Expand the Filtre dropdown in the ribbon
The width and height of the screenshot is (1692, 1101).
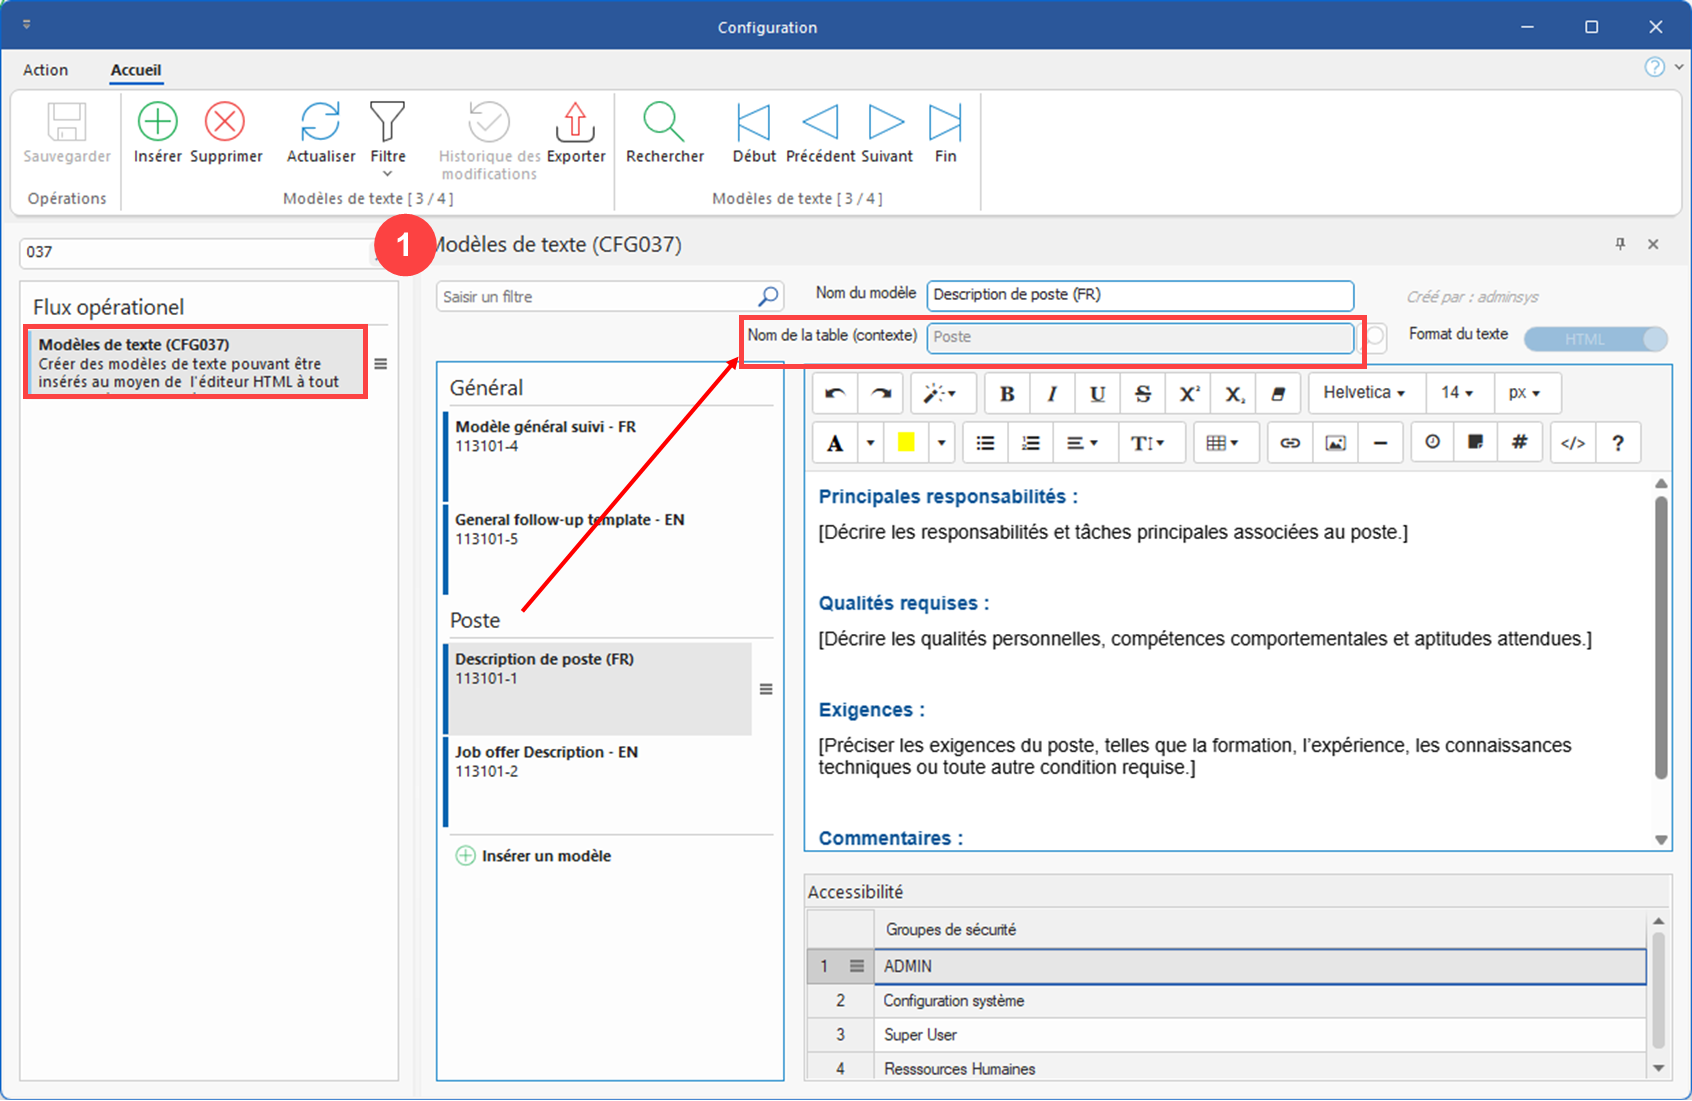[x=388, y=174]
